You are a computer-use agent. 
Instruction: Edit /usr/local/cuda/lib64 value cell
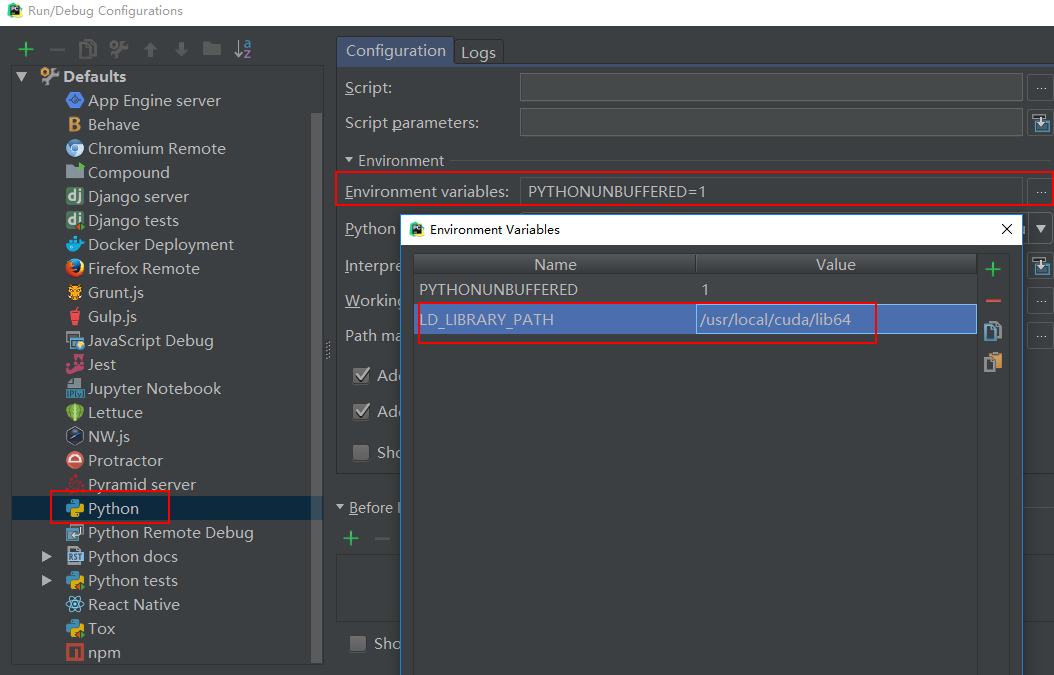click(836, 319)
